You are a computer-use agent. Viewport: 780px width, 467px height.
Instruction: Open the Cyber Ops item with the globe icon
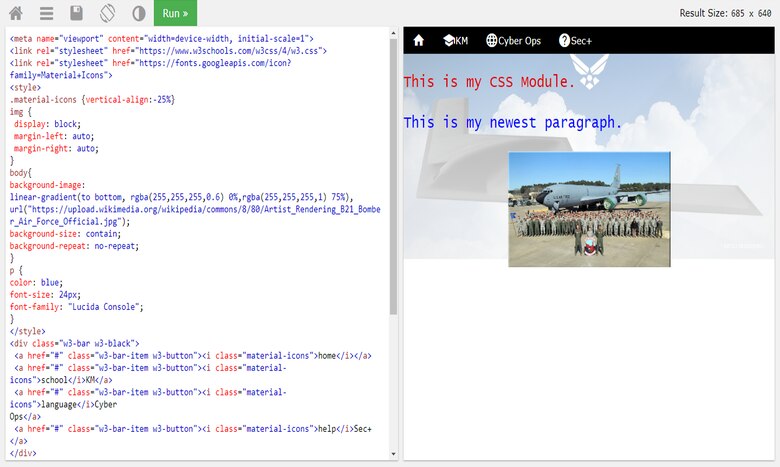tap(513, 40)
